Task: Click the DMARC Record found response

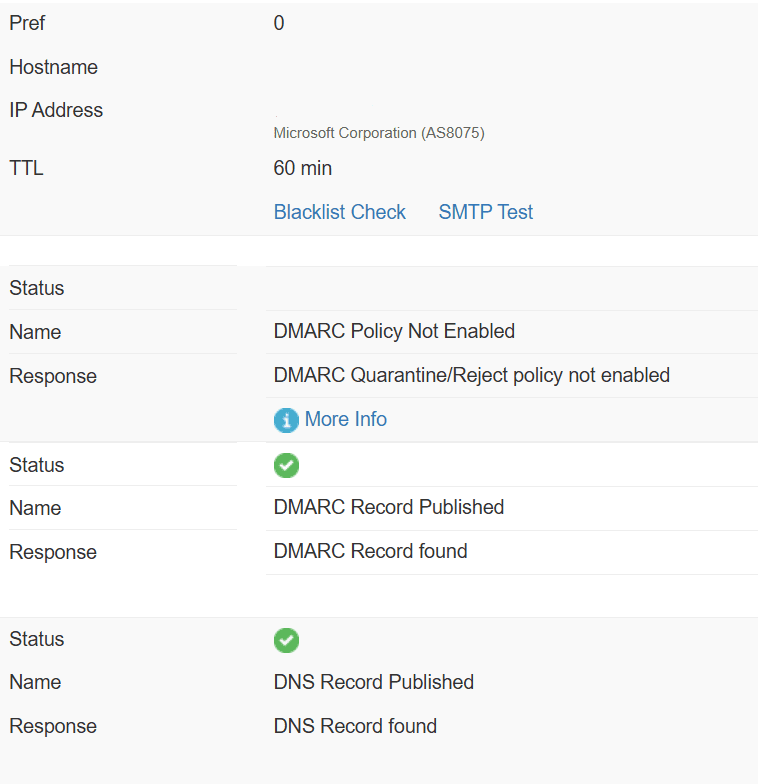Action: 370,551
